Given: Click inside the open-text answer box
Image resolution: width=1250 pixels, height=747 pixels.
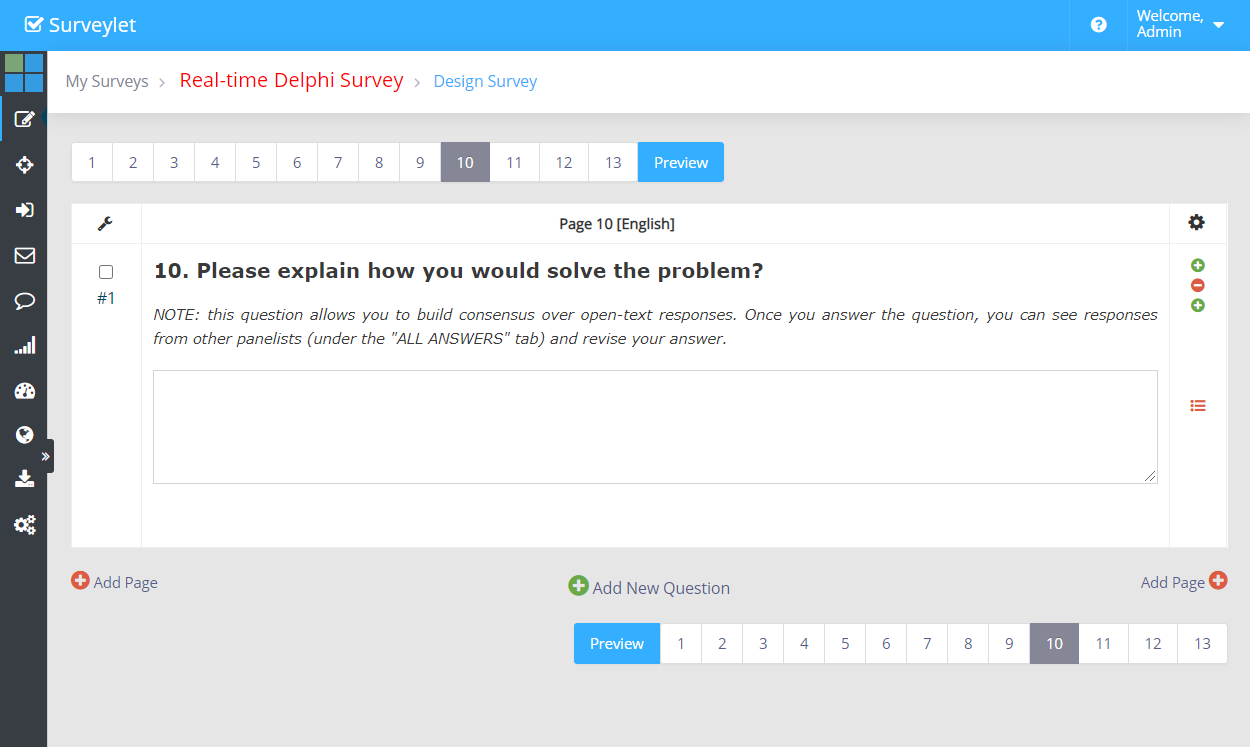Looking at the screenshot, I should click(654, 427).
